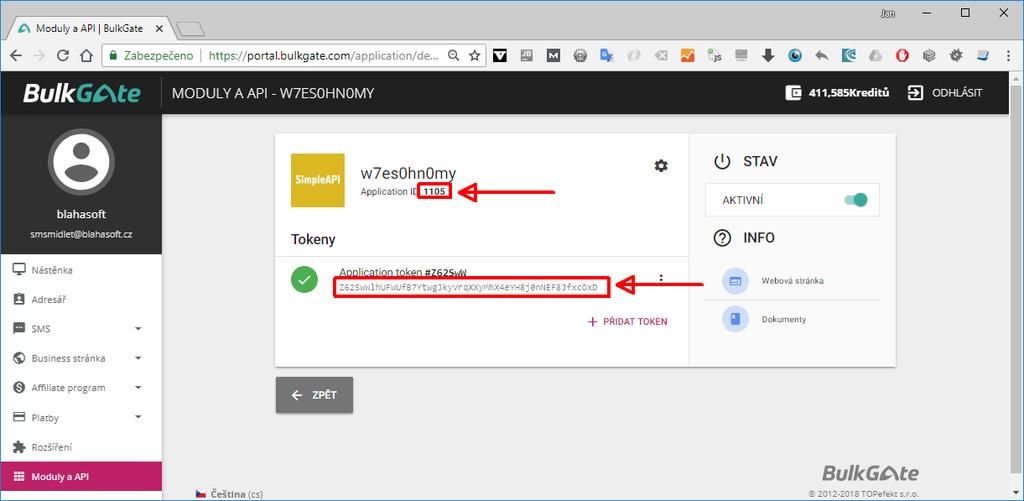Expand Affiliate program dropdown arrow
Viewport: 1024px width, 501px height.
[138, 388]
